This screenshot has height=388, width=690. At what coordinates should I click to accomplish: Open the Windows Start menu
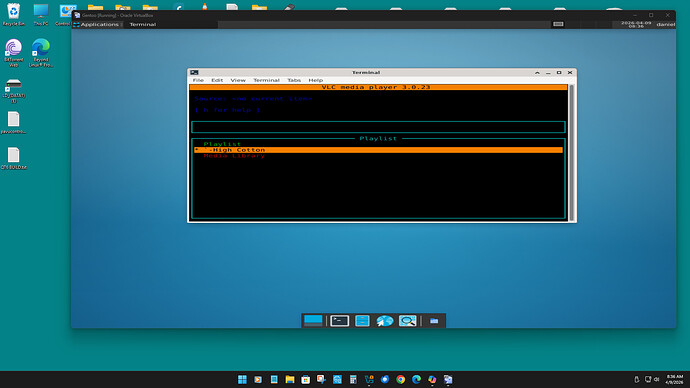tap(242, 379)
